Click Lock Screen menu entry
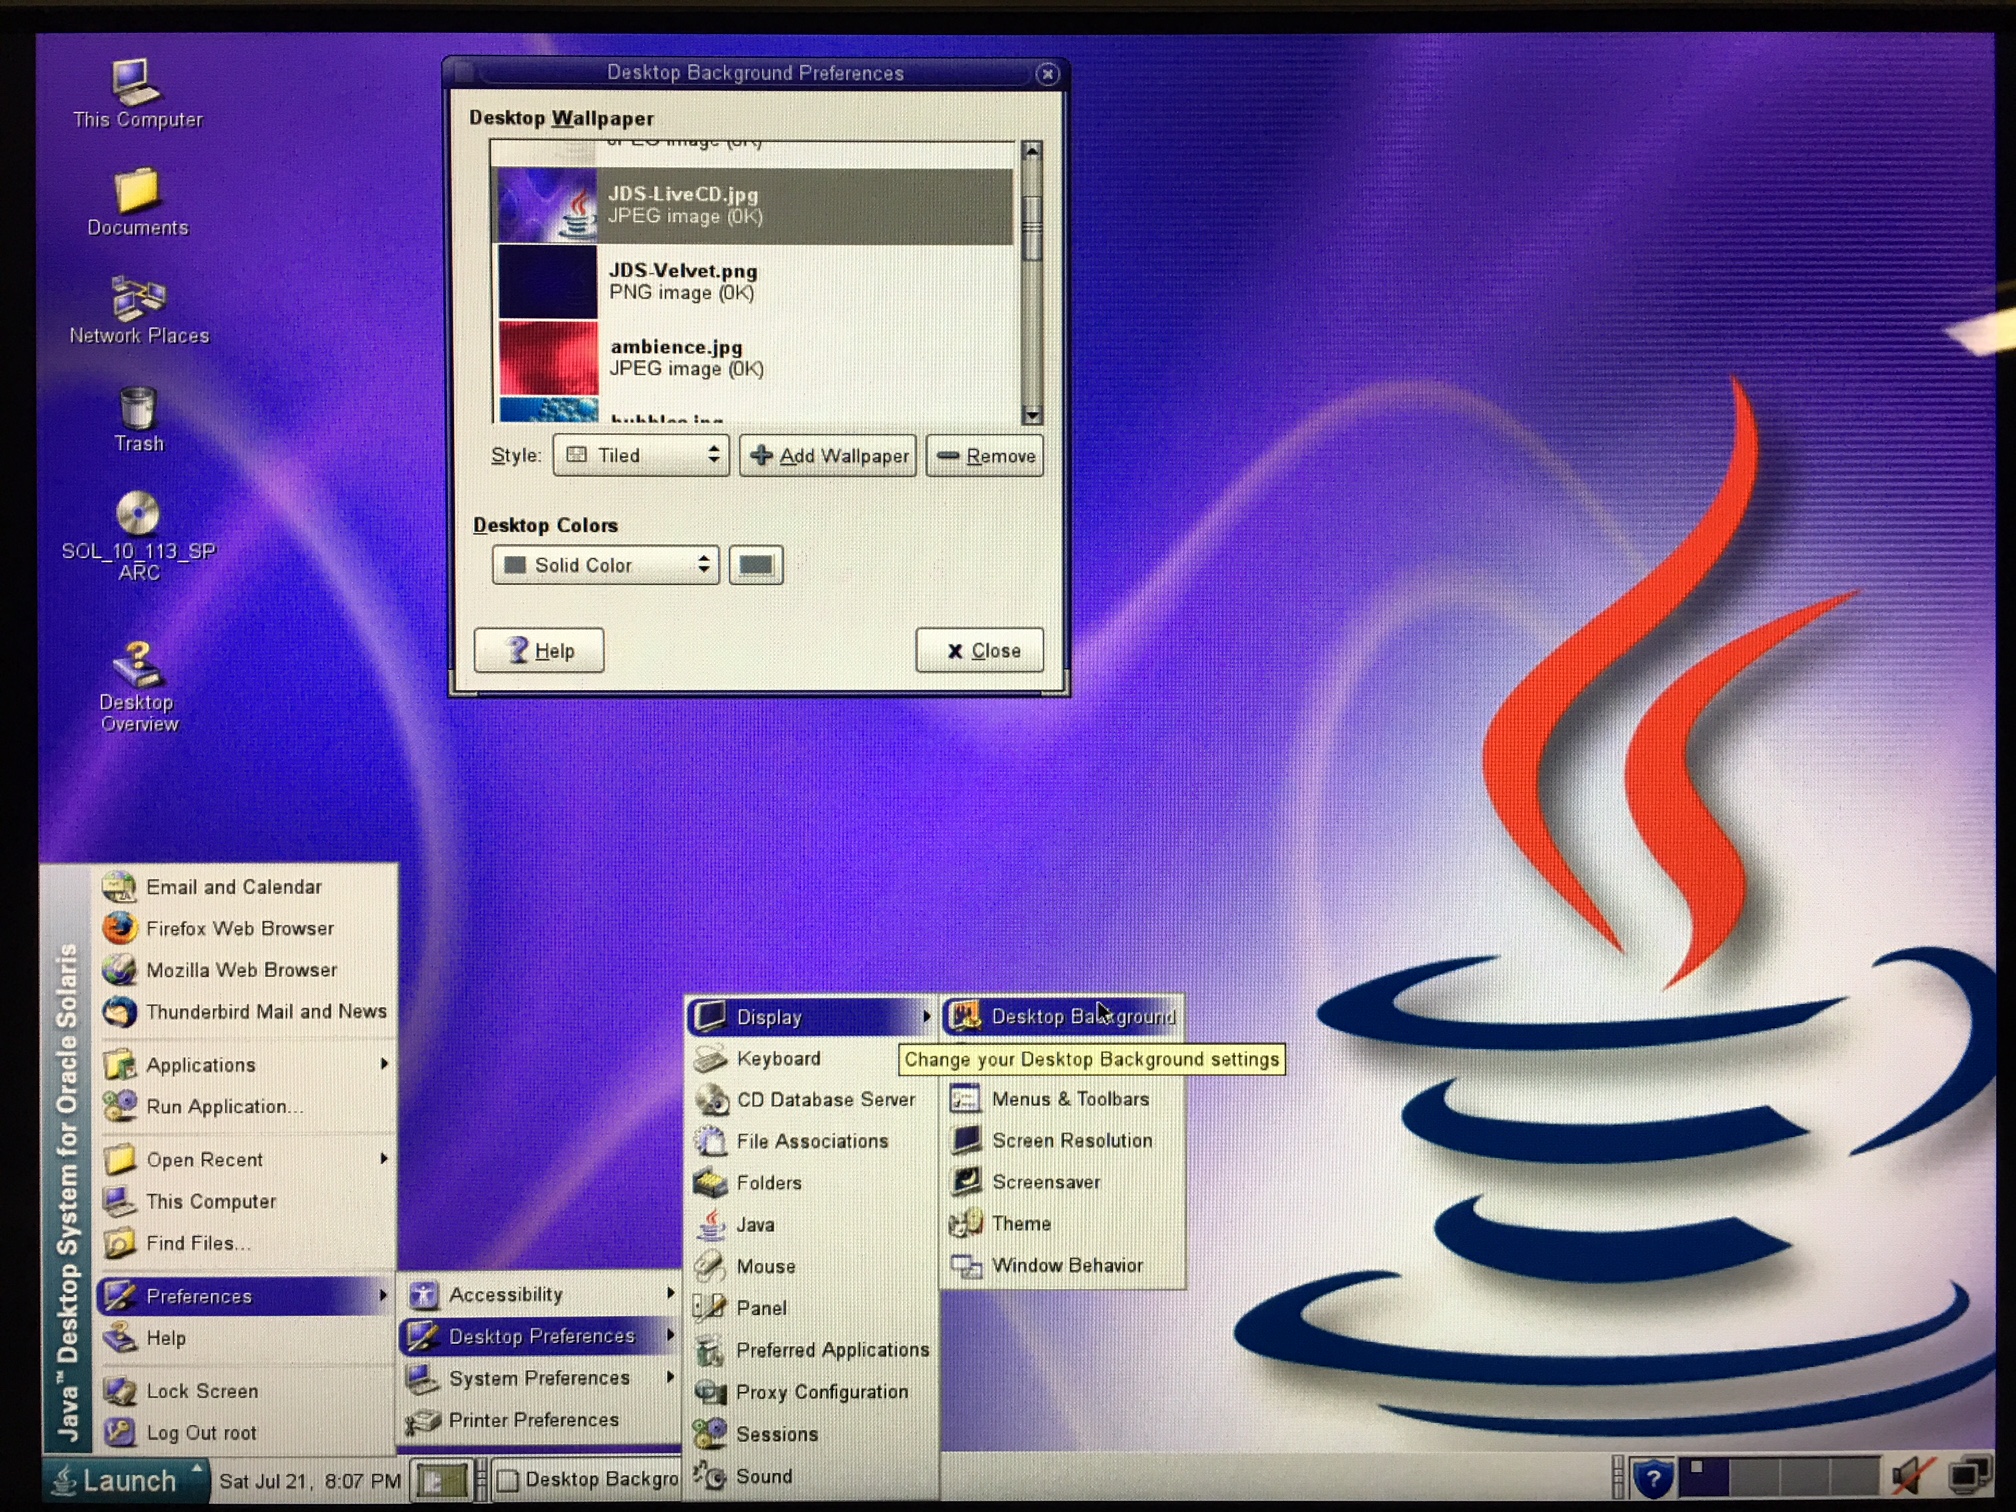The height and width of the screenshot is (1512, 2016). coord(245,1391)
